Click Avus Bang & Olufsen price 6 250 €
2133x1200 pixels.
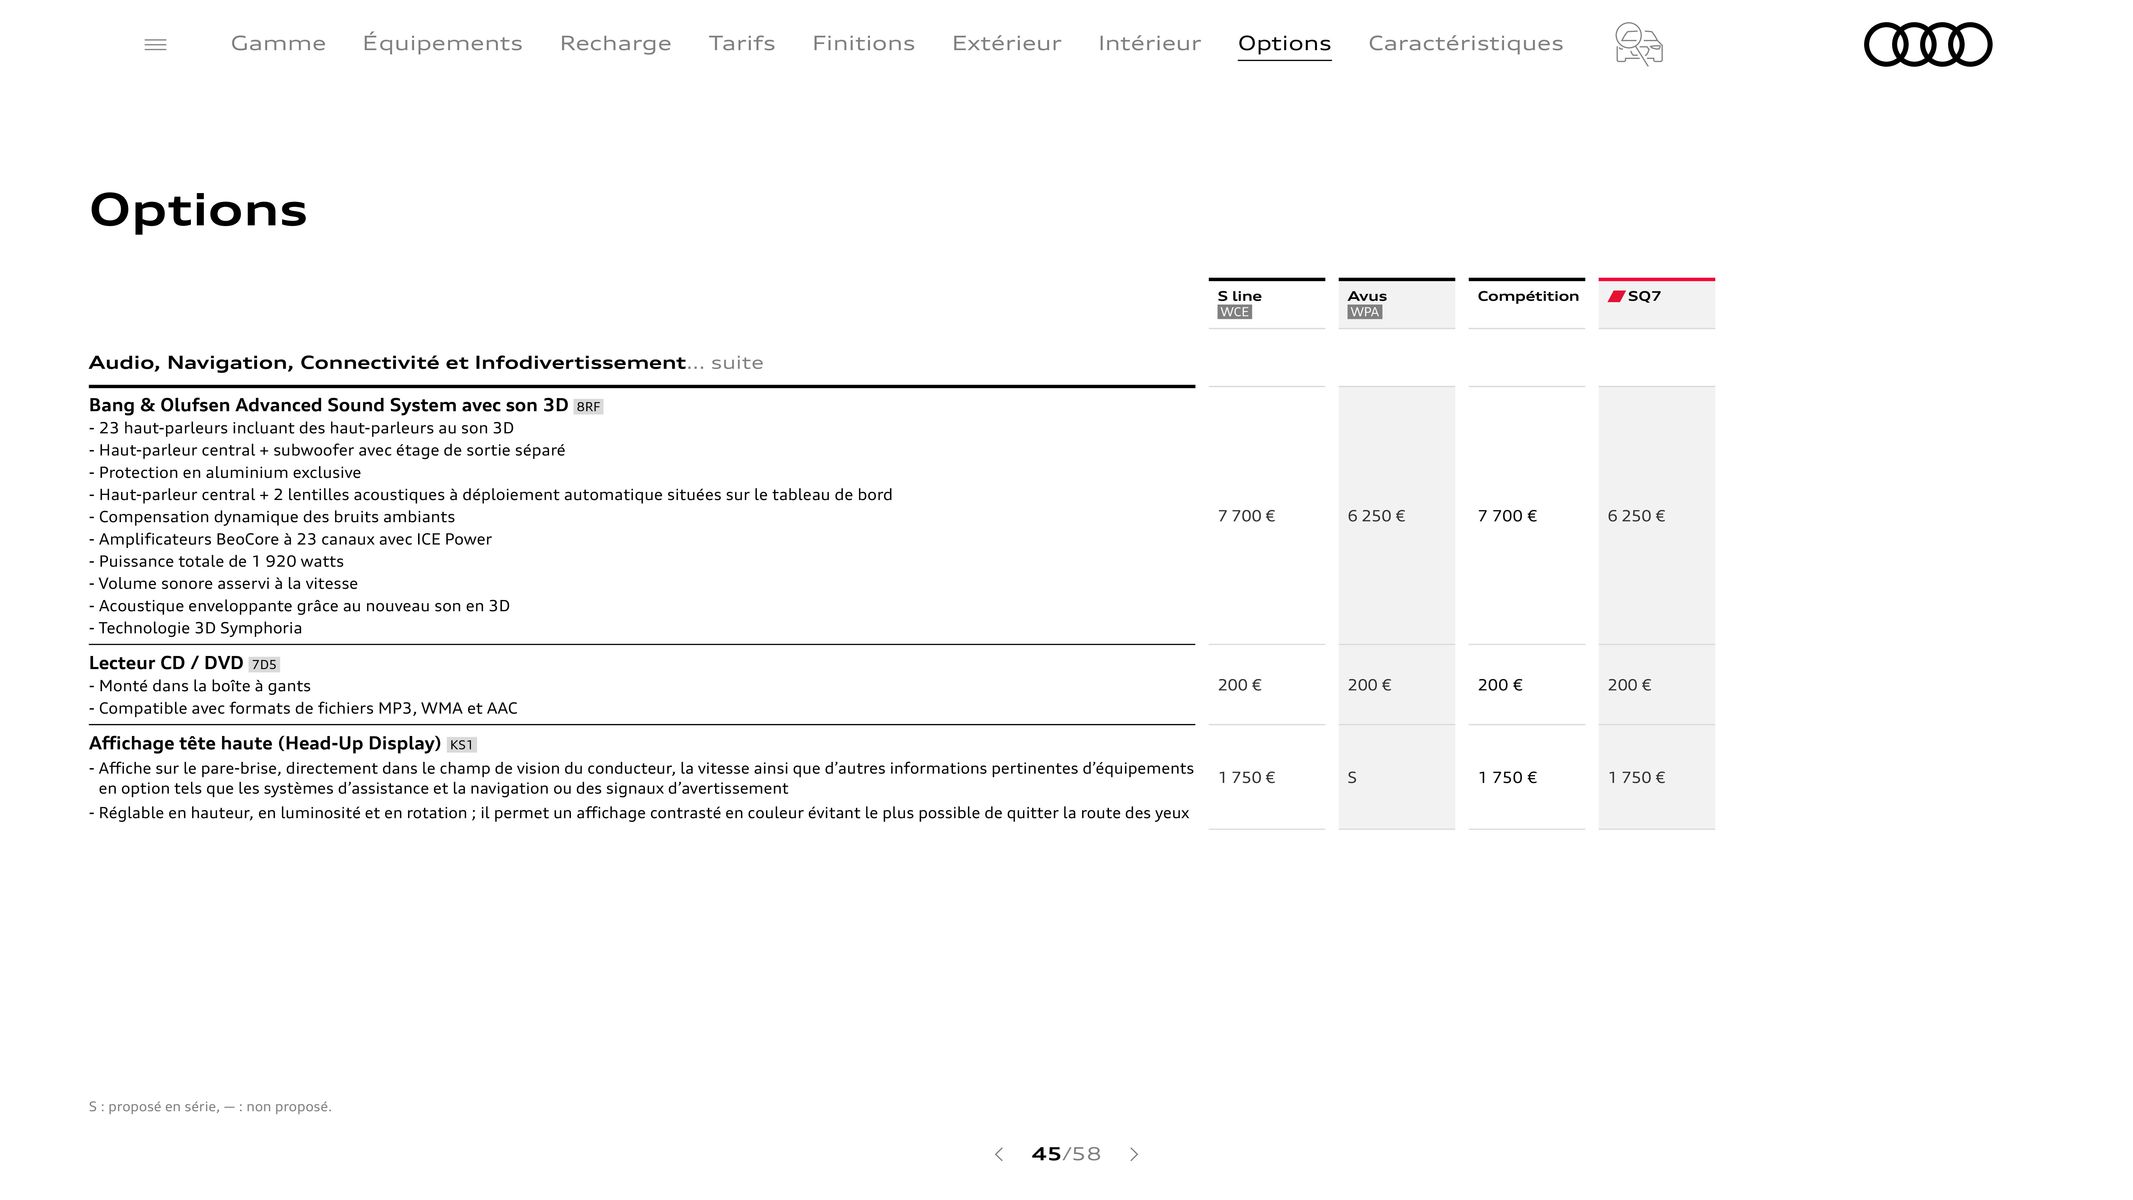pos(1376,516)
